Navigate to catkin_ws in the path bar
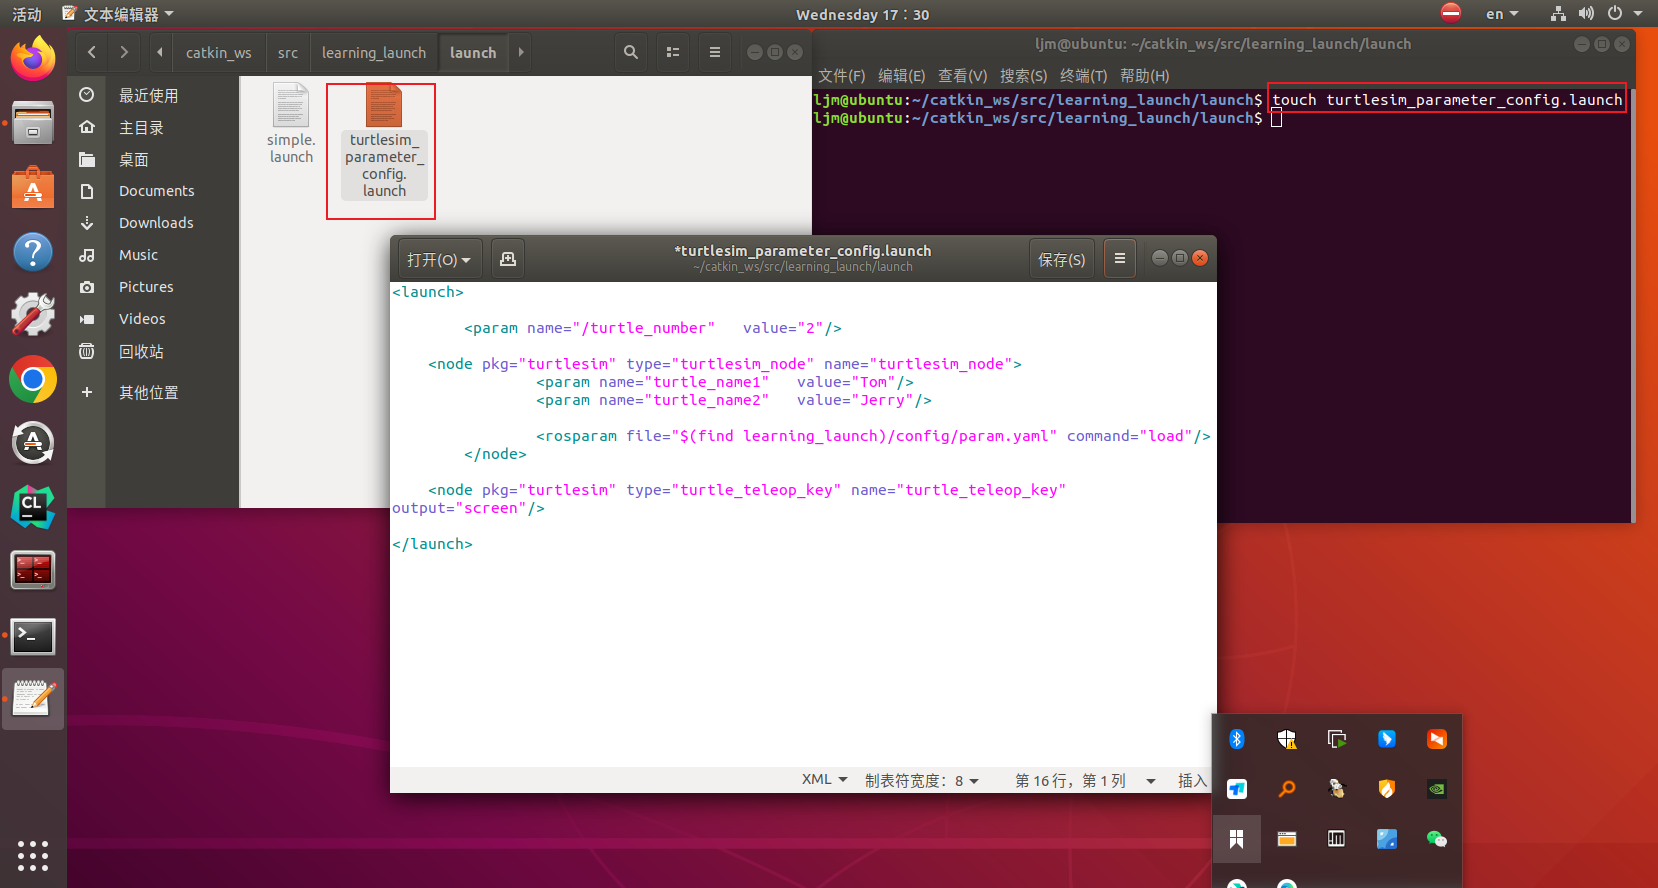 click(219, 52)
